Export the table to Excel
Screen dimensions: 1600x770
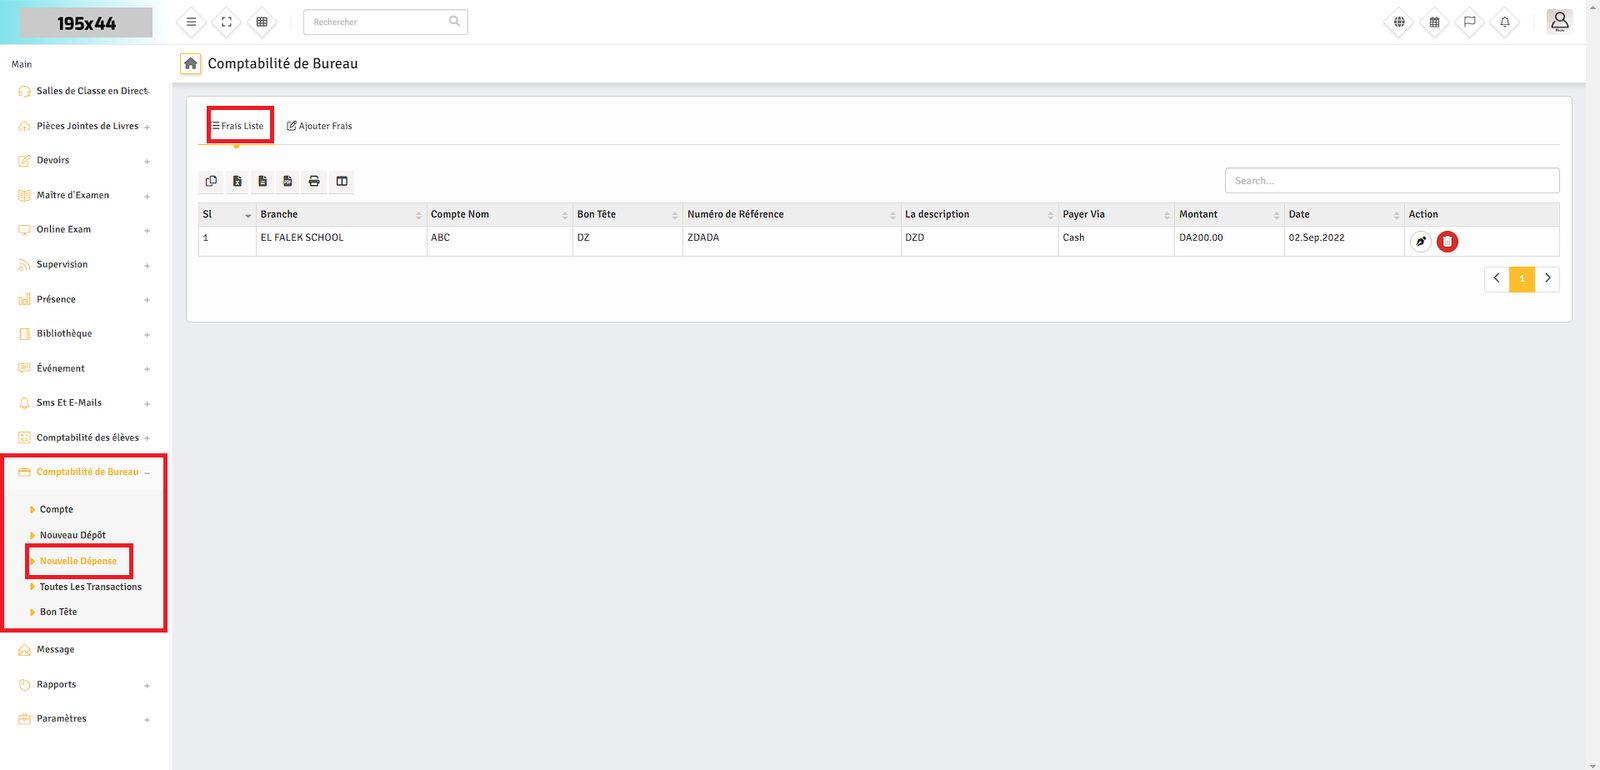pos(237,181)
